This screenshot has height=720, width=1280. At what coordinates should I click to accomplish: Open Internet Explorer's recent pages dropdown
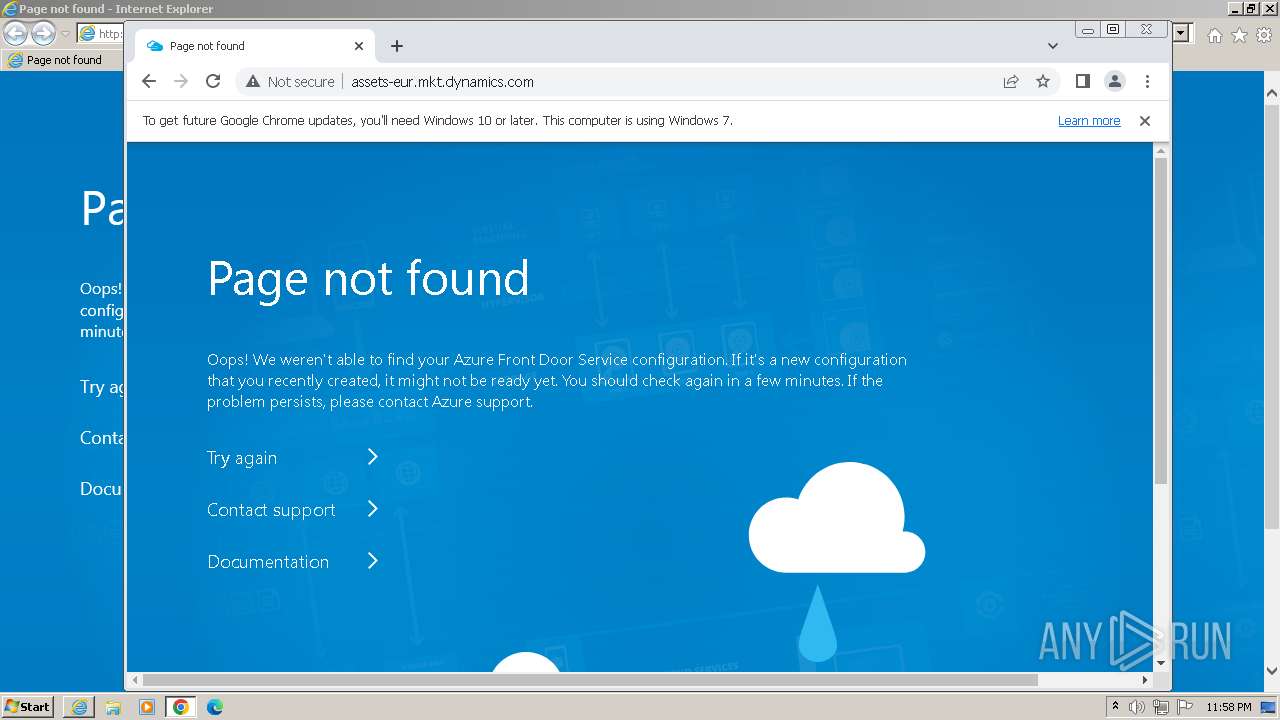tap(65, 34)
